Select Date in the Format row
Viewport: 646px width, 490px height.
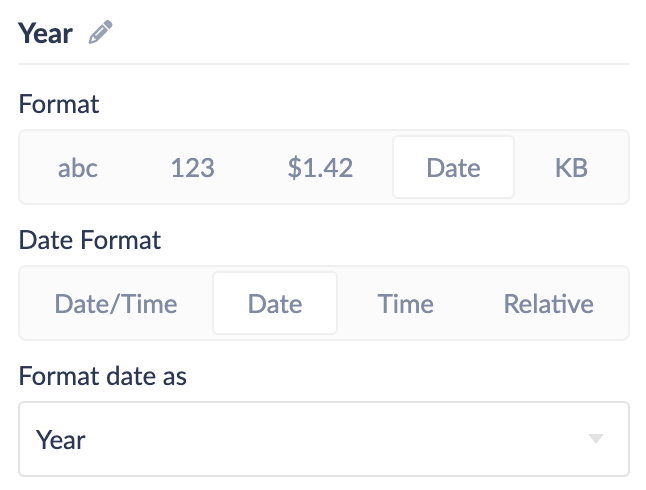tap(453, 167)
